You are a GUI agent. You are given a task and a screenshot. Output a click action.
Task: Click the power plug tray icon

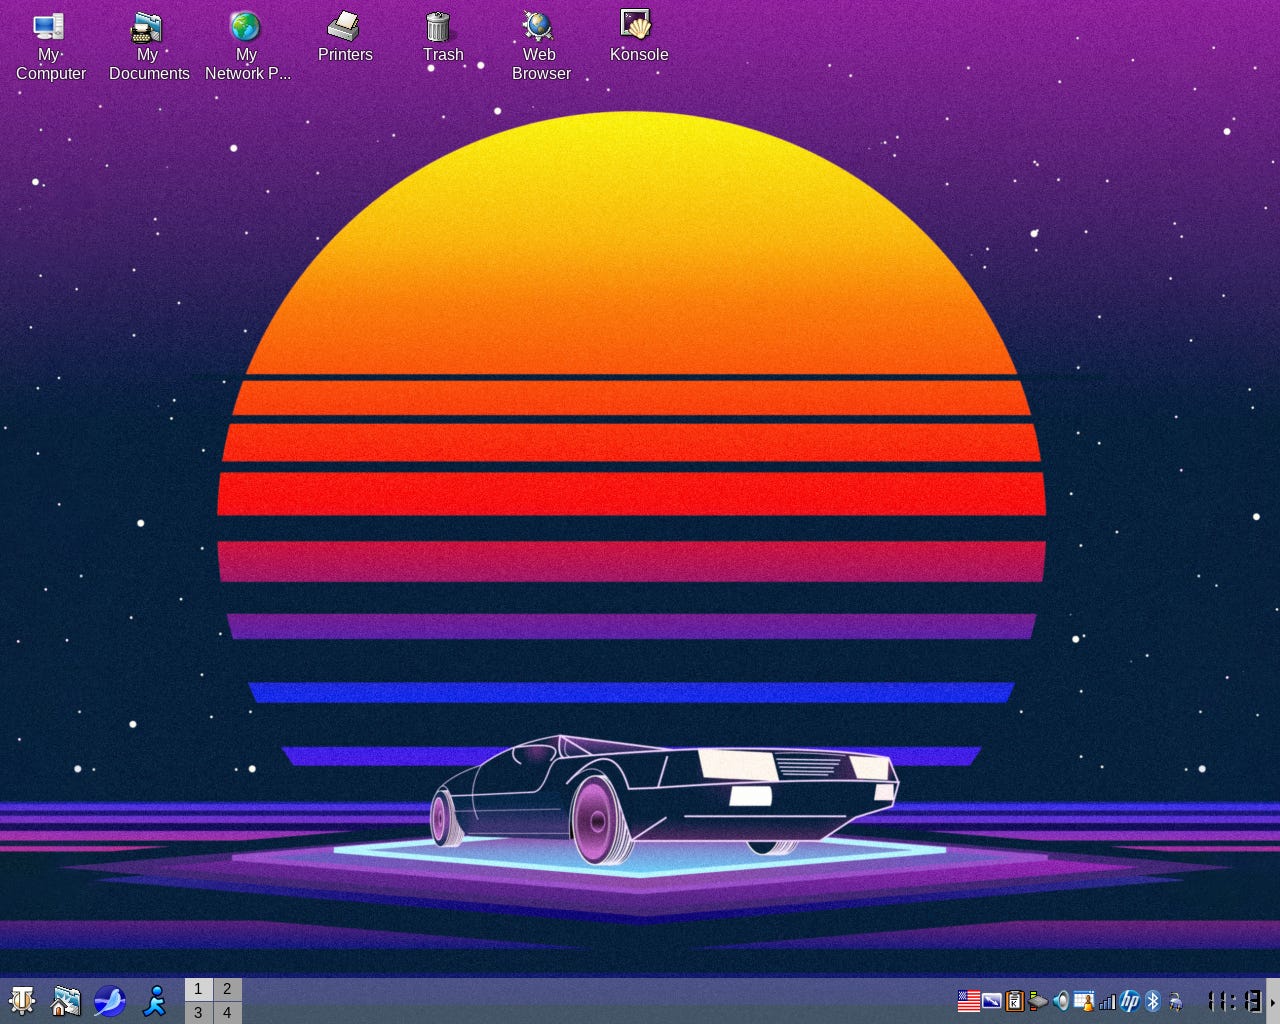point(1176,1001)
